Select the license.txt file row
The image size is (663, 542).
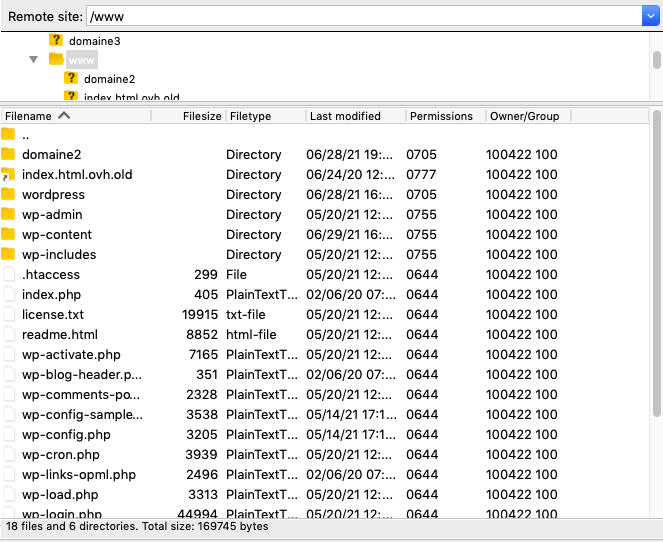coord(53,314)
